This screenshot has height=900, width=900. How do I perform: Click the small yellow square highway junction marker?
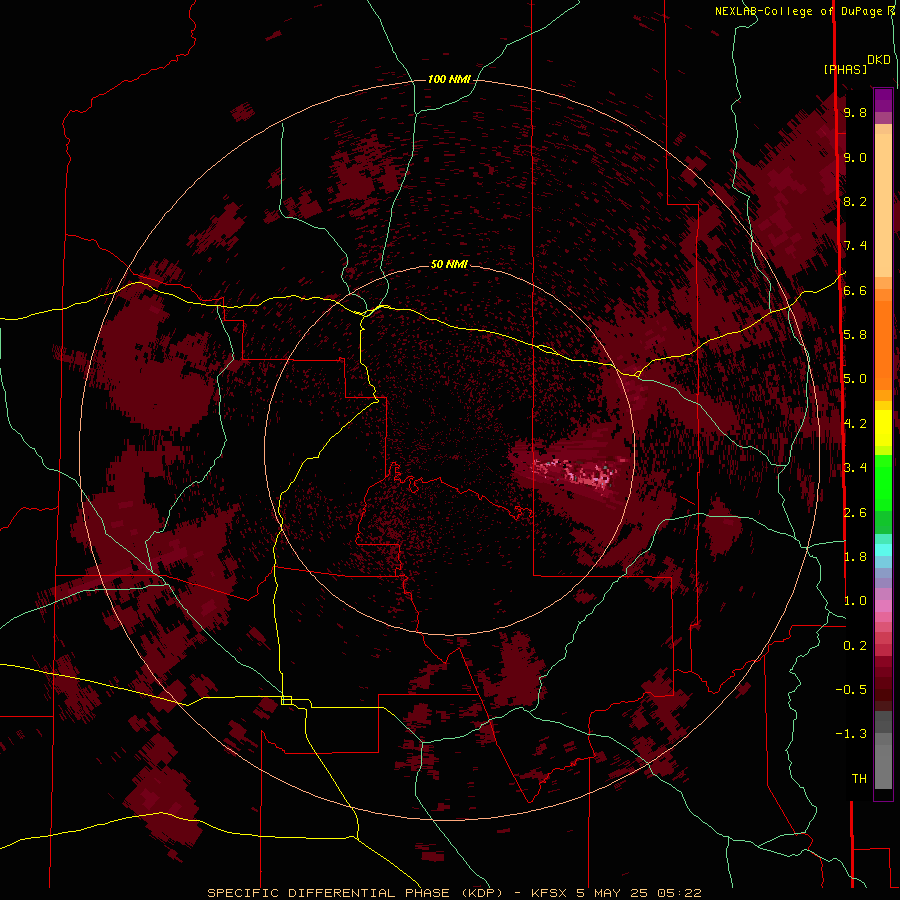[x=286, y=700]
